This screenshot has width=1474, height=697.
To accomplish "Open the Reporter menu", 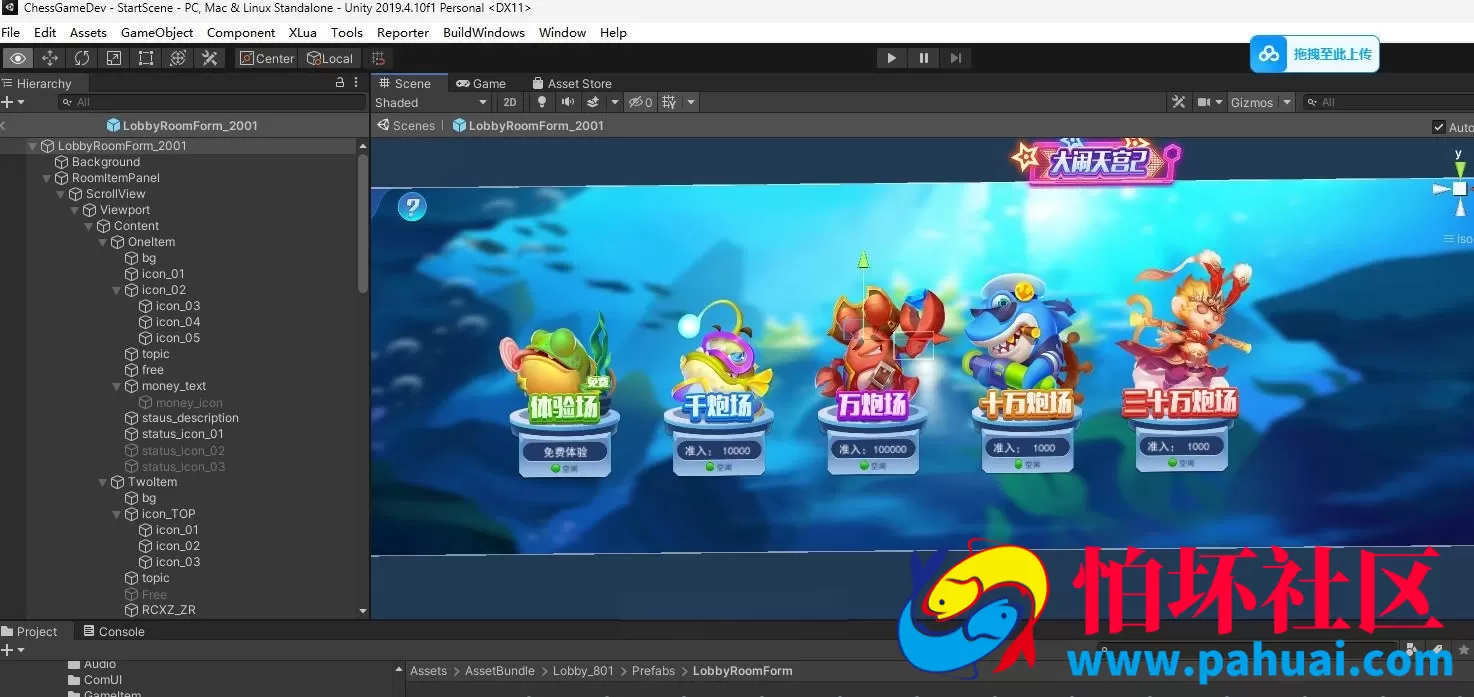I will click(x=403, y=32).
